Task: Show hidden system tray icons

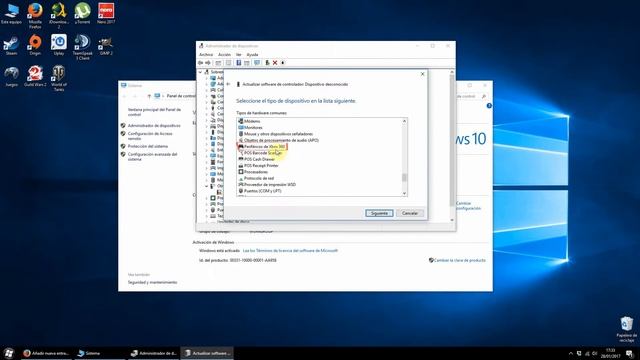Action: [x=571, y=353]
